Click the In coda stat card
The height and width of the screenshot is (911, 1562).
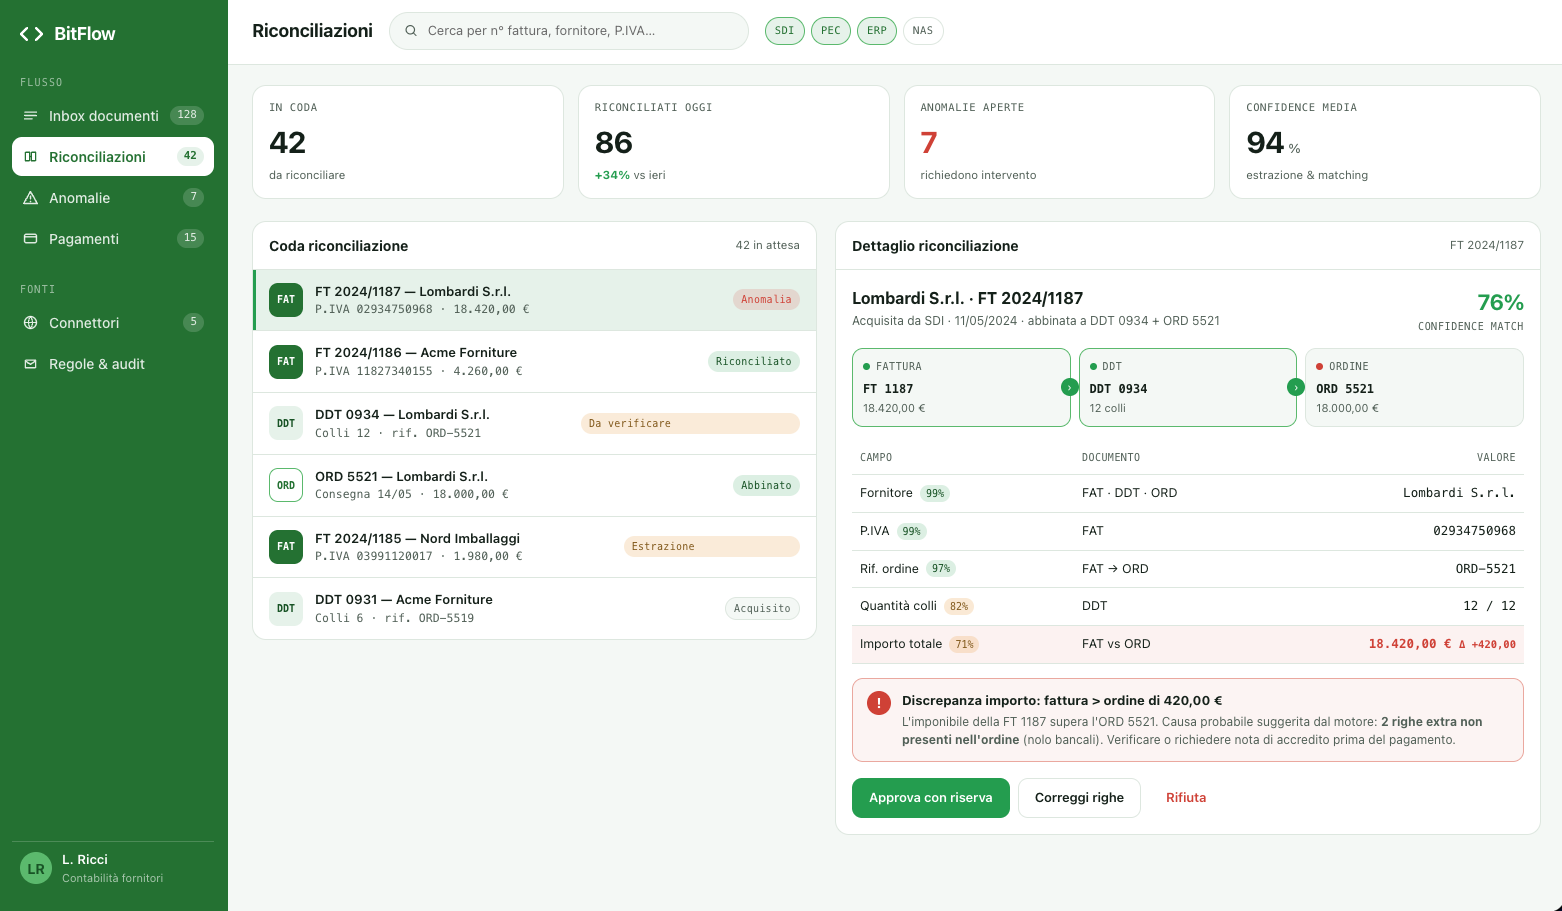(x=408, y=142)
